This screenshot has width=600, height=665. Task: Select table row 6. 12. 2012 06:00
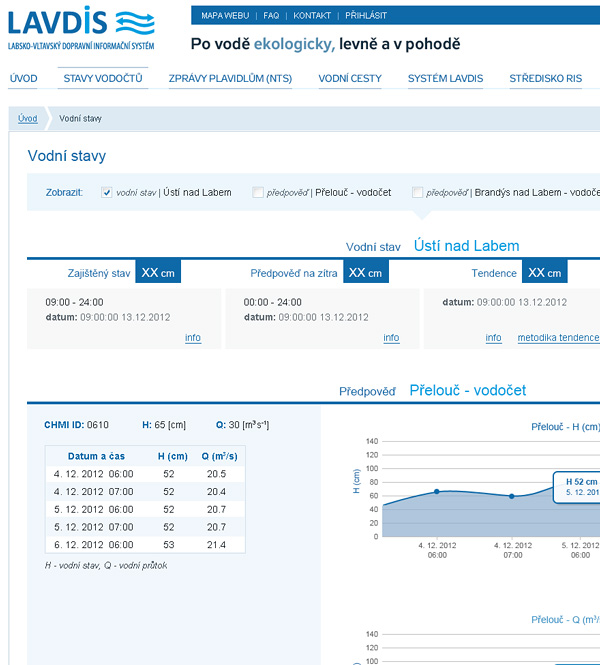[x=145, y=545]
